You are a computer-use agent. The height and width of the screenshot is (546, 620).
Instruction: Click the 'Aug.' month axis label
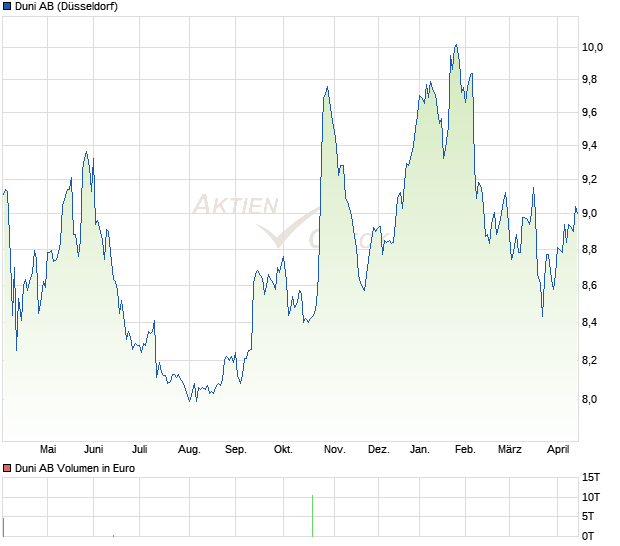[189, 450]
